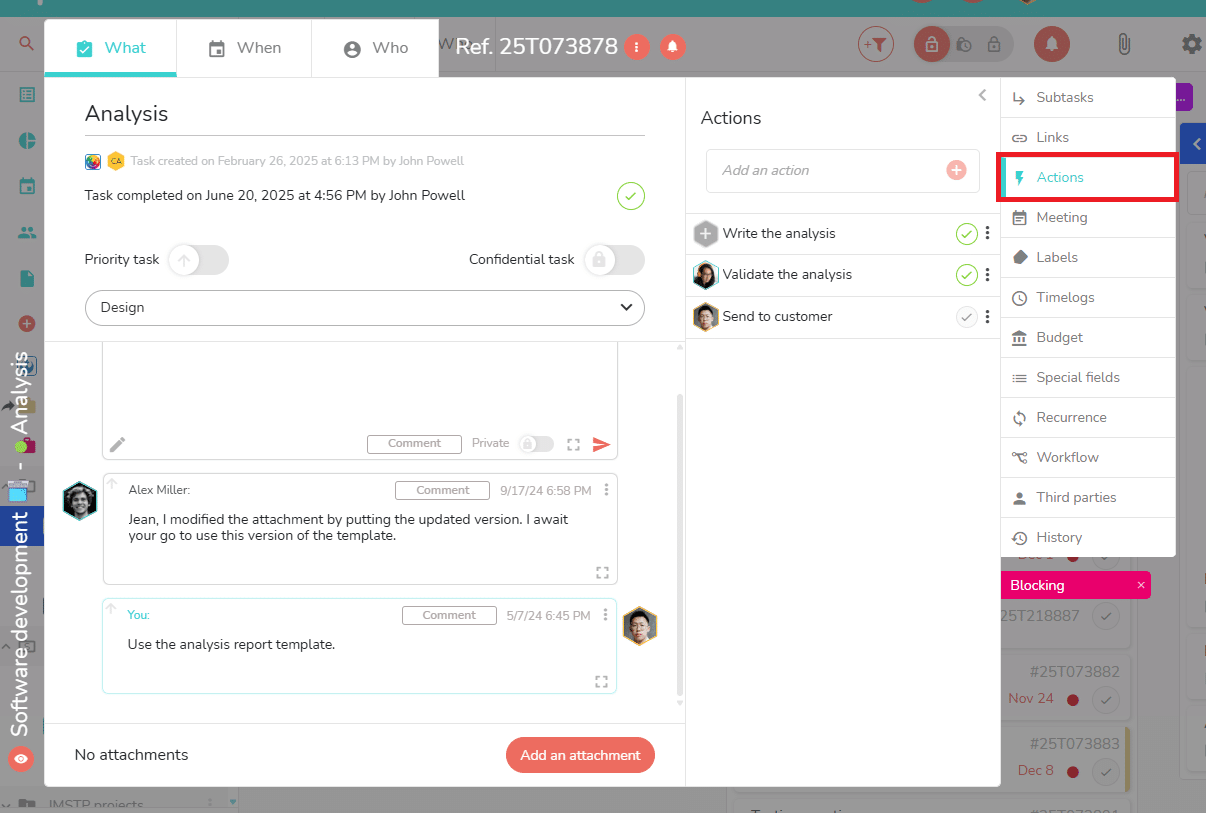This screenshot has width=1206, height=813.
Task: View attachments using the paperclip icon
Action: click(x=1123, y=44)
